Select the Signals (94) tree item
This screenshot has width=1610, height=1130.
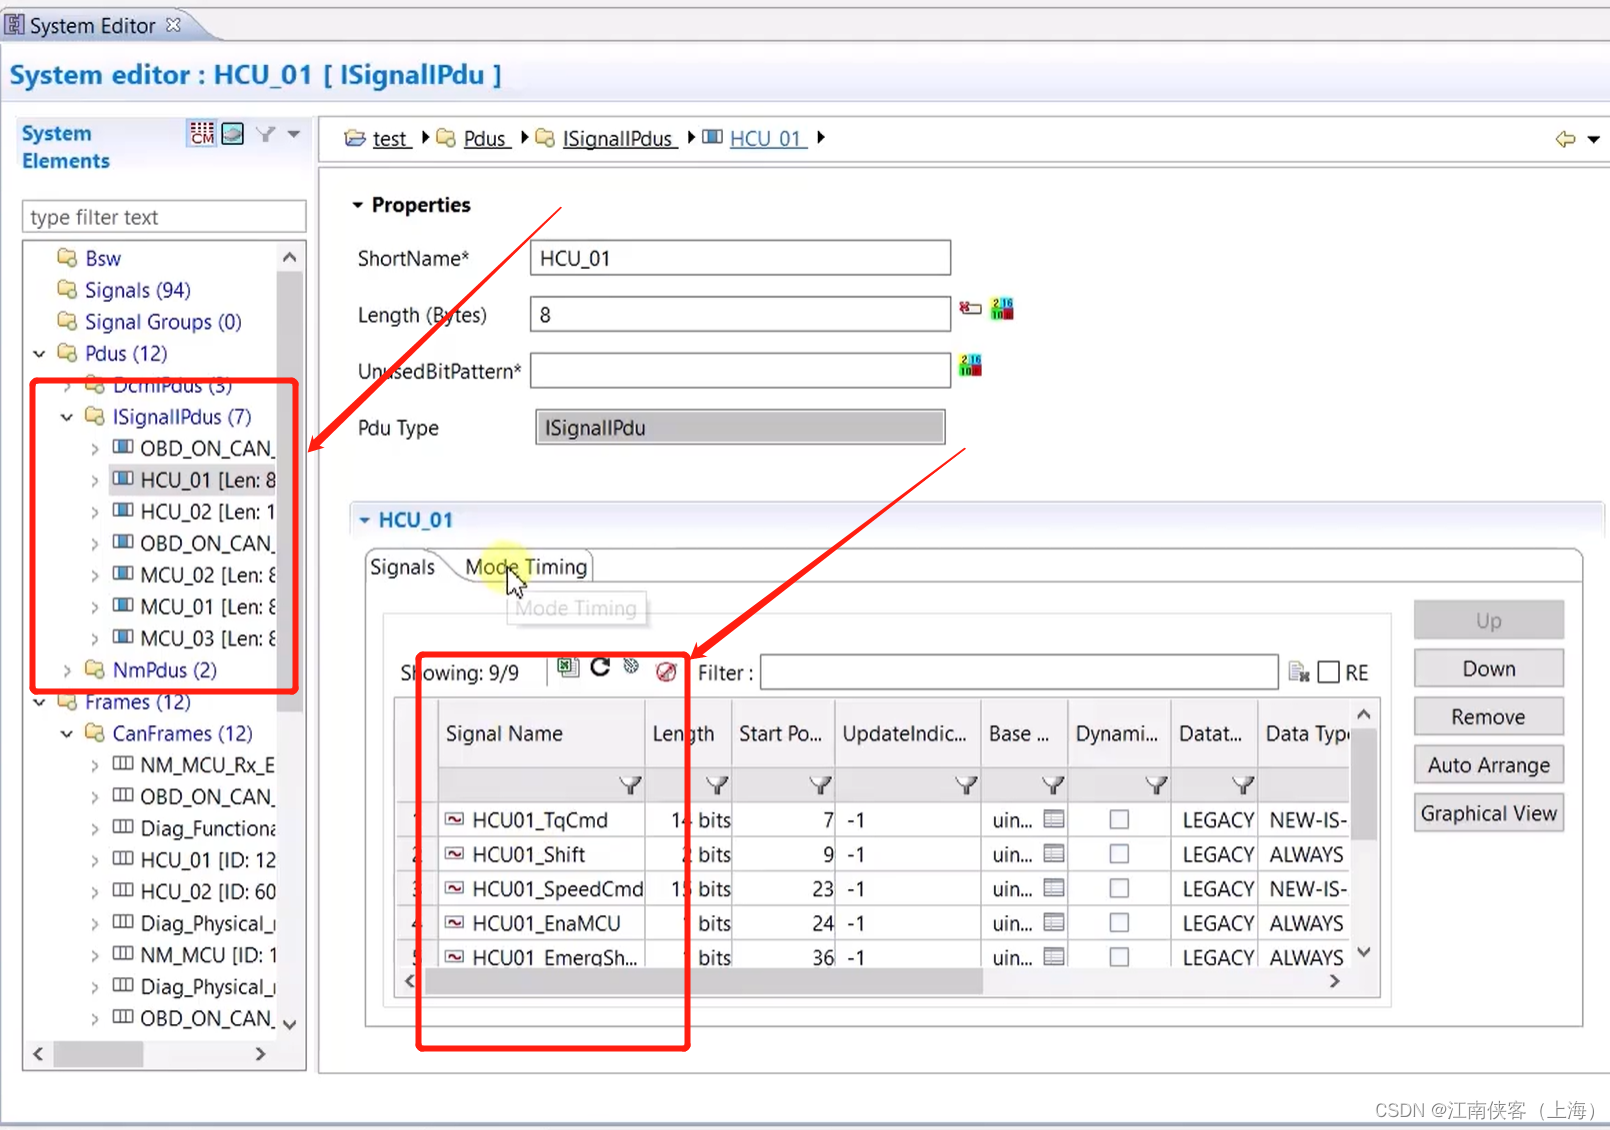[x=137, y=290]
